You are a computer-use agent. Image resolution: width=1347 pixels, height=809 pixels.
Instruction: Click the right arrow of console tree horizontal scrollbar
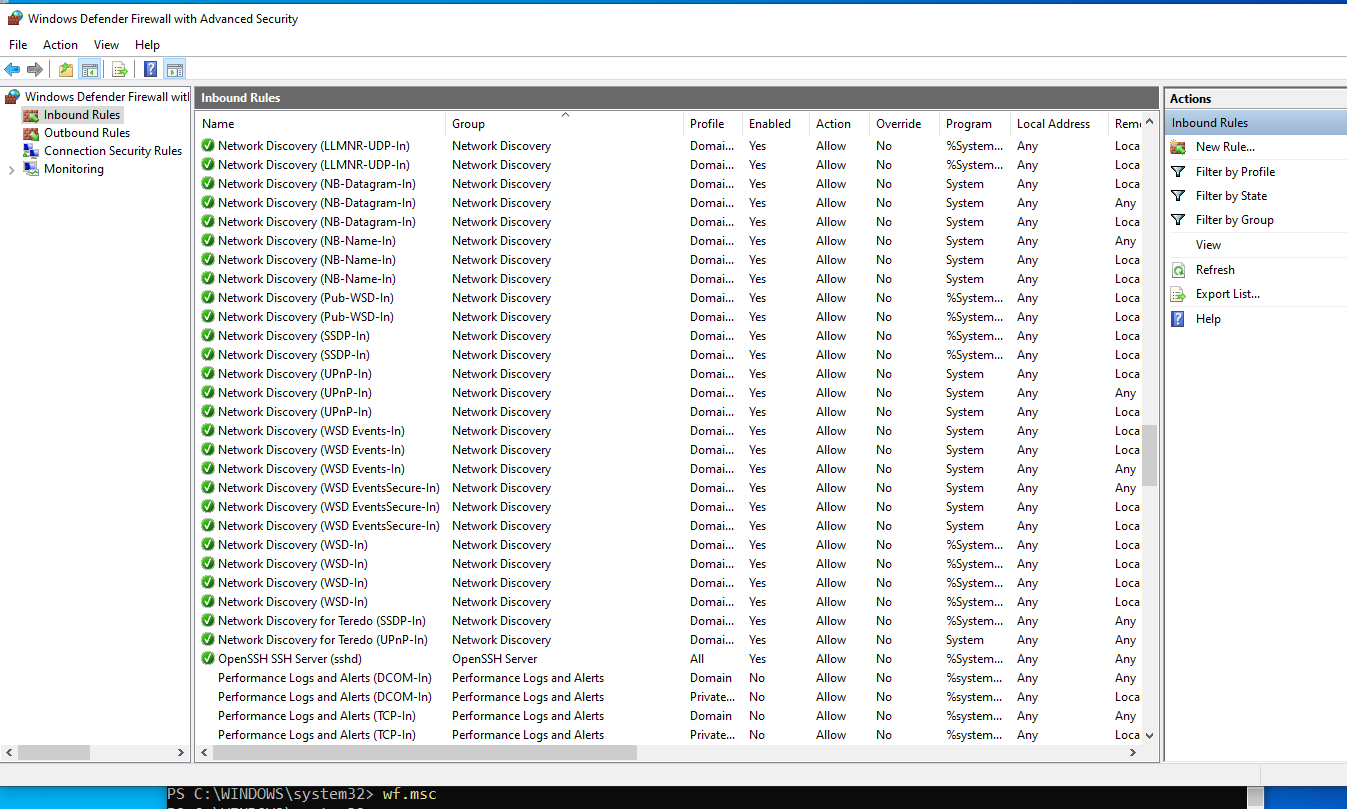pyautogui.click(x=181, y=752)
